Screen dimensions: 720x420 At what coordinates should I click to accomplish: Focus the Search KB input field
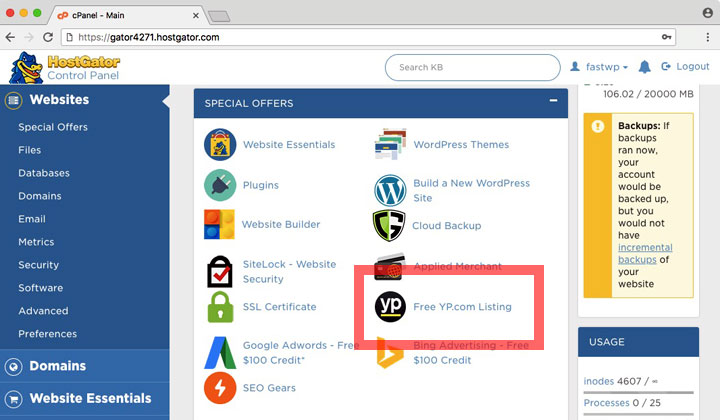click(x=472, y=67)
